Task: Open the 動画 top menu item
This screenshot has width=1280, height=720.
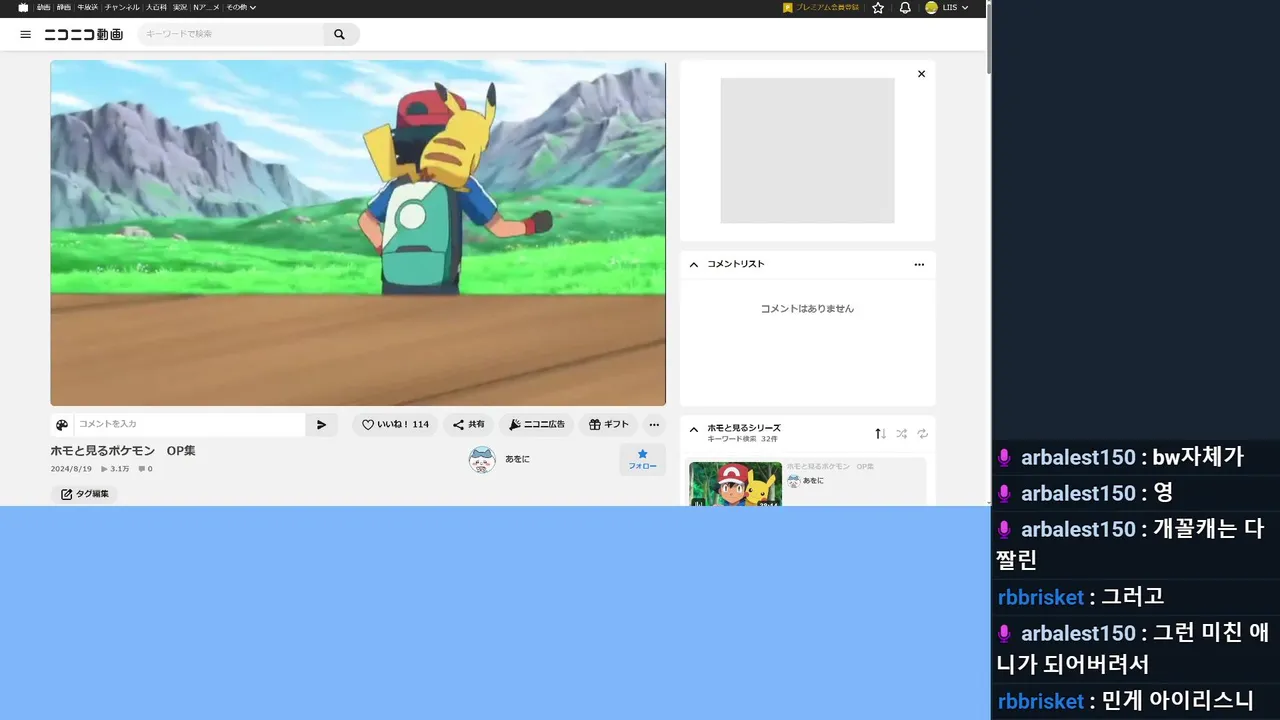Action: pyautogui.click(x=44, y=7)
